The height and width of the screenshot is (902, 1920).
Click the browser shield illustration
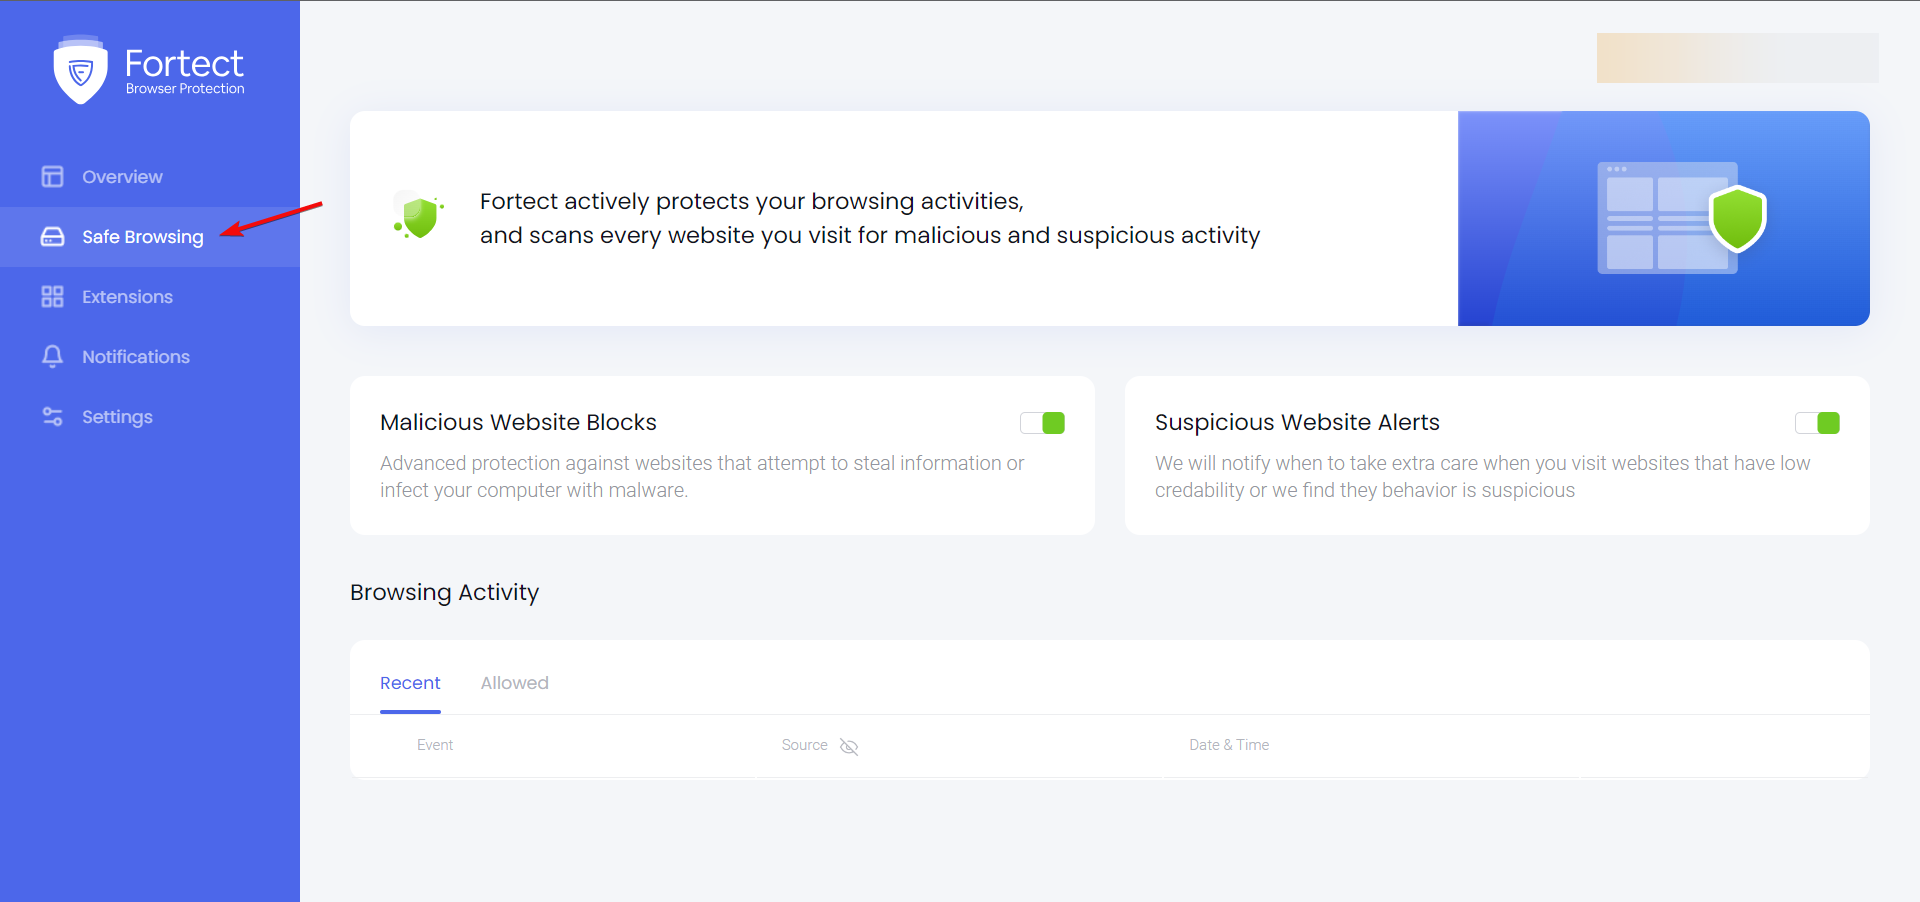point(1682,218)
